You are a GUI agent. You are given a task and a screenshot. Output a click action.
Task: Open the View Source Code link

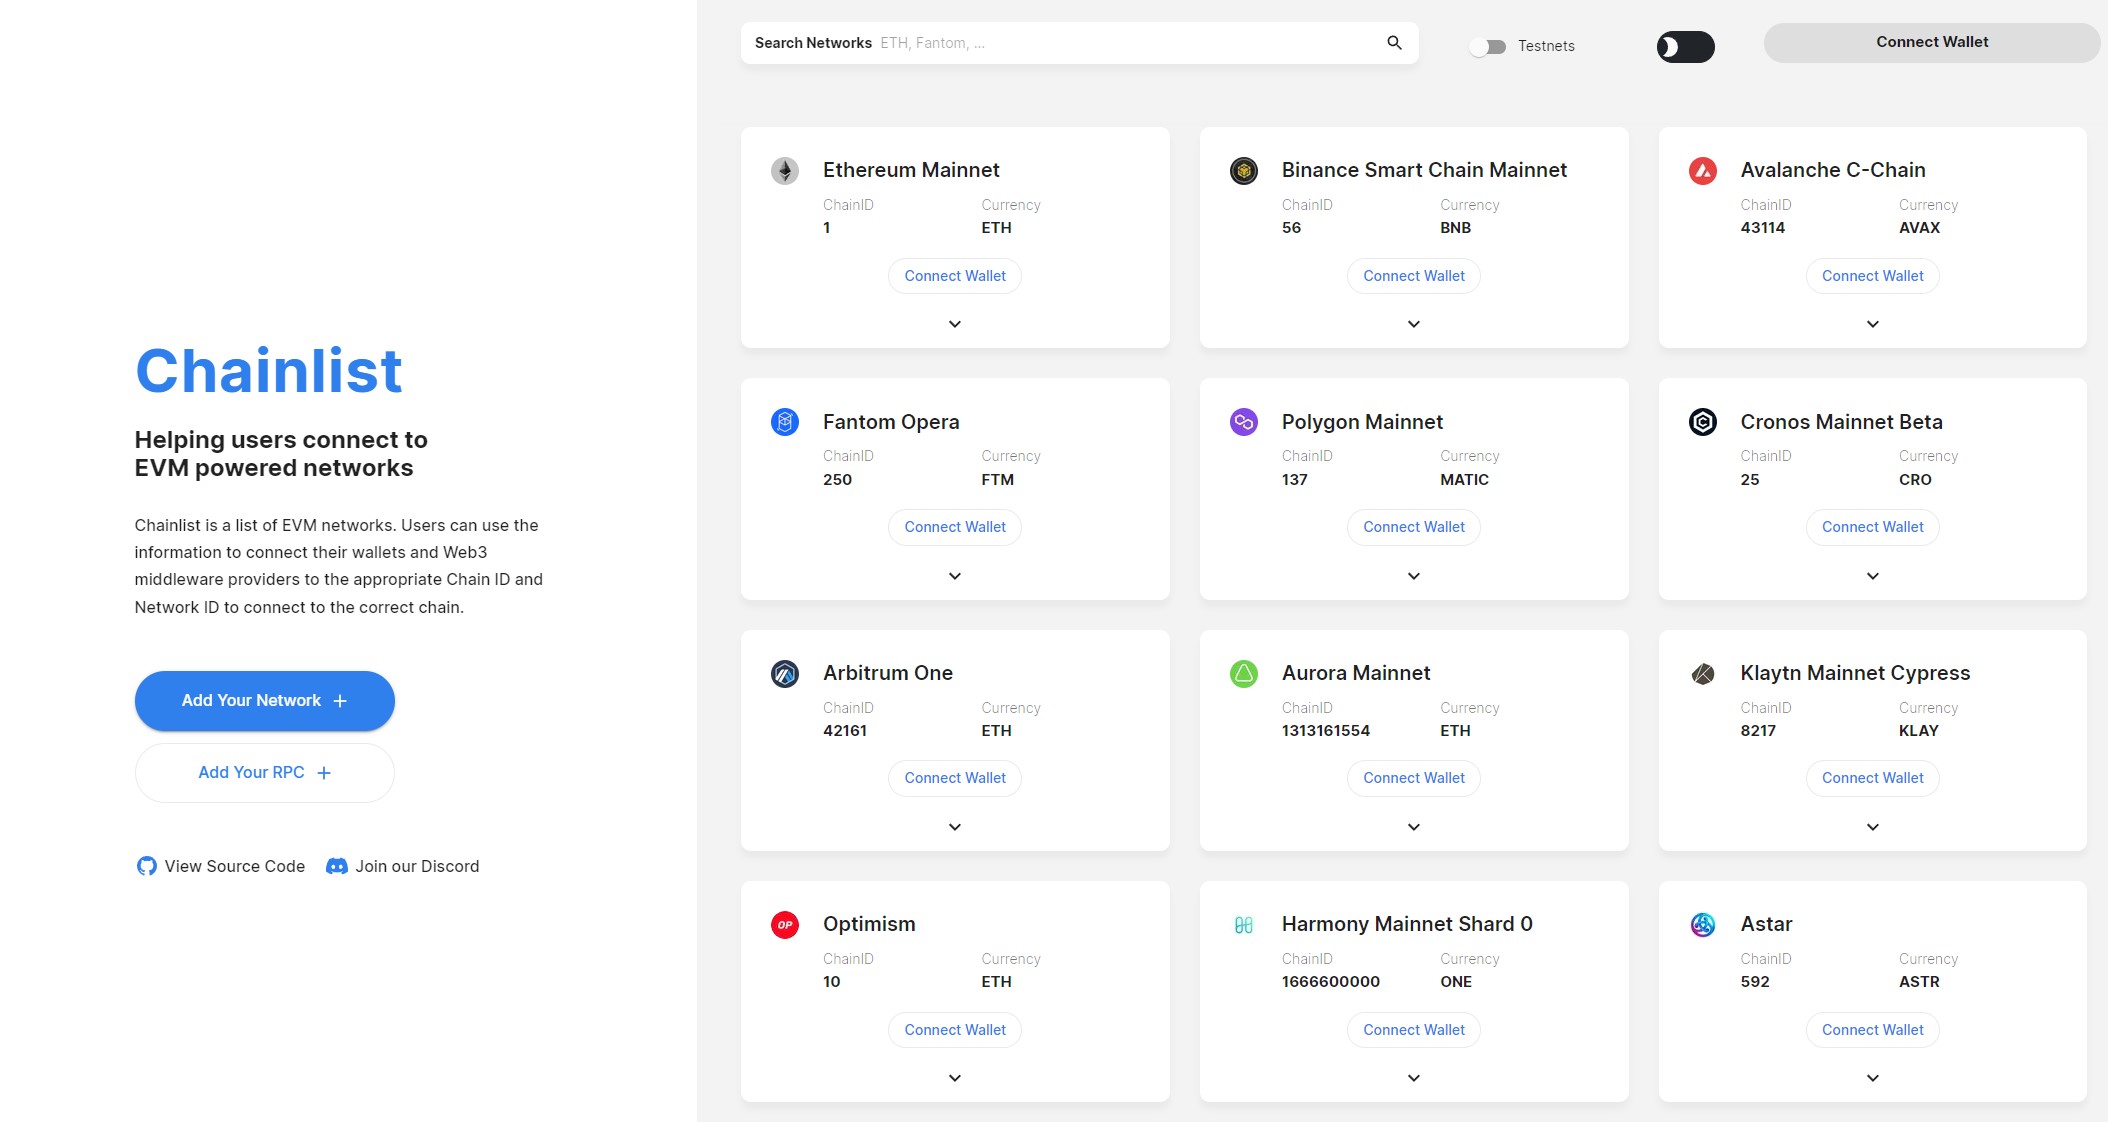(221, 866)
